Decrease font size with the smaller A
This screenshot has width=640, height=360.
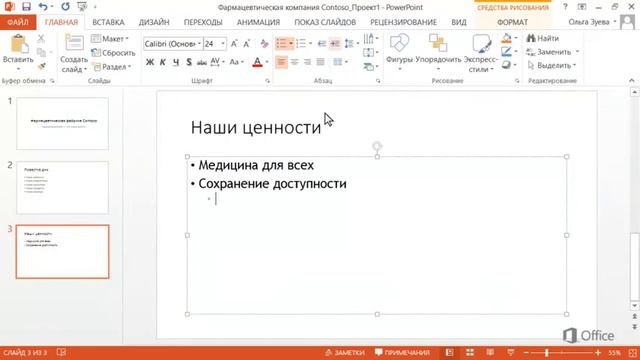[247, 44]
